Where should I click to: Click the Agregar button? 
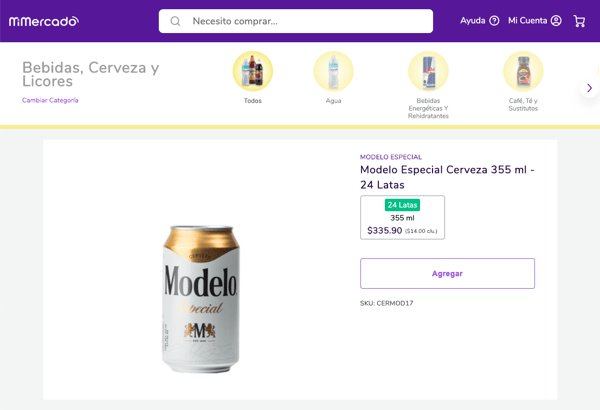pos(447,273)
